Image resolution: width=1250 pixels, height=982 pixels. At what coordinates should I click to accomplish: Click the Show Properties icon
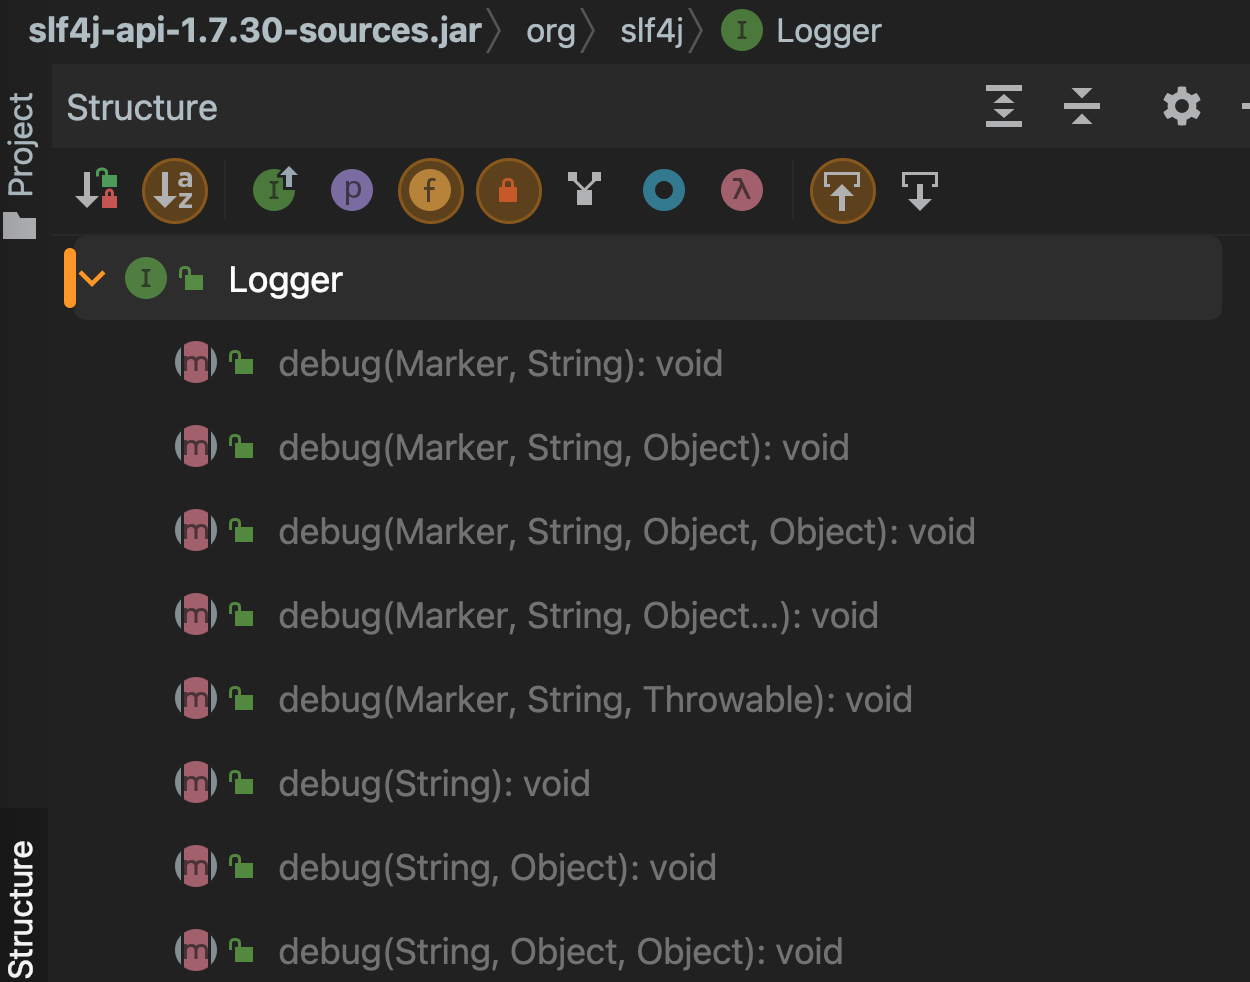point(352,190)
